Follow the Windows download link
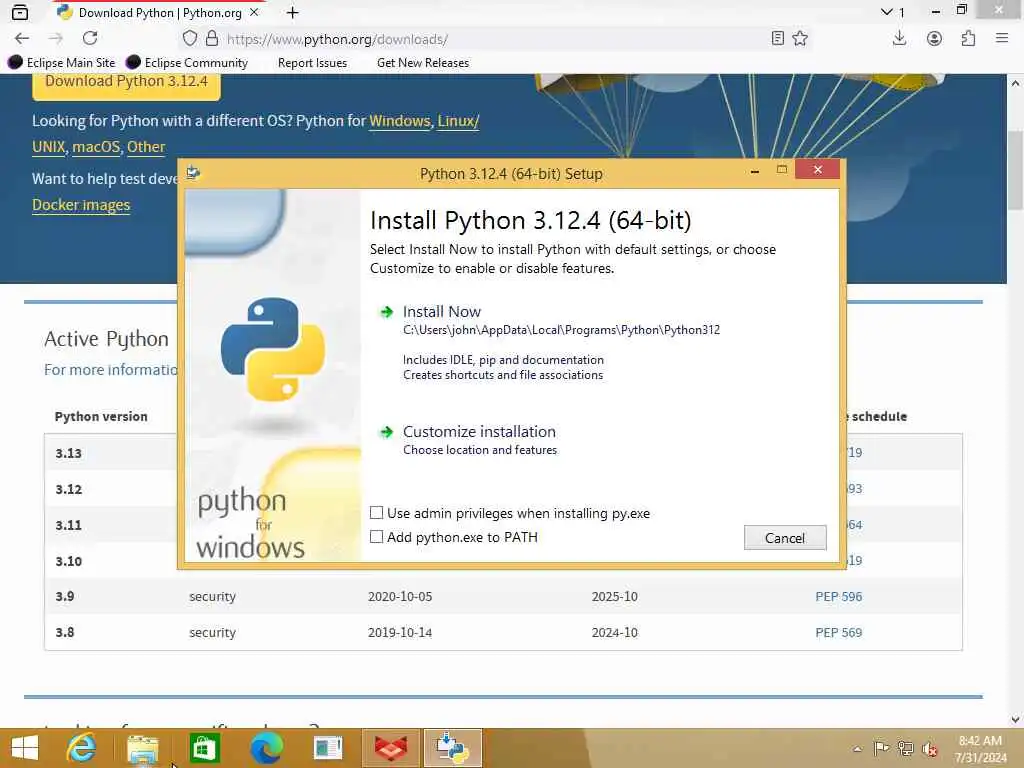 (x=400, y=121)
